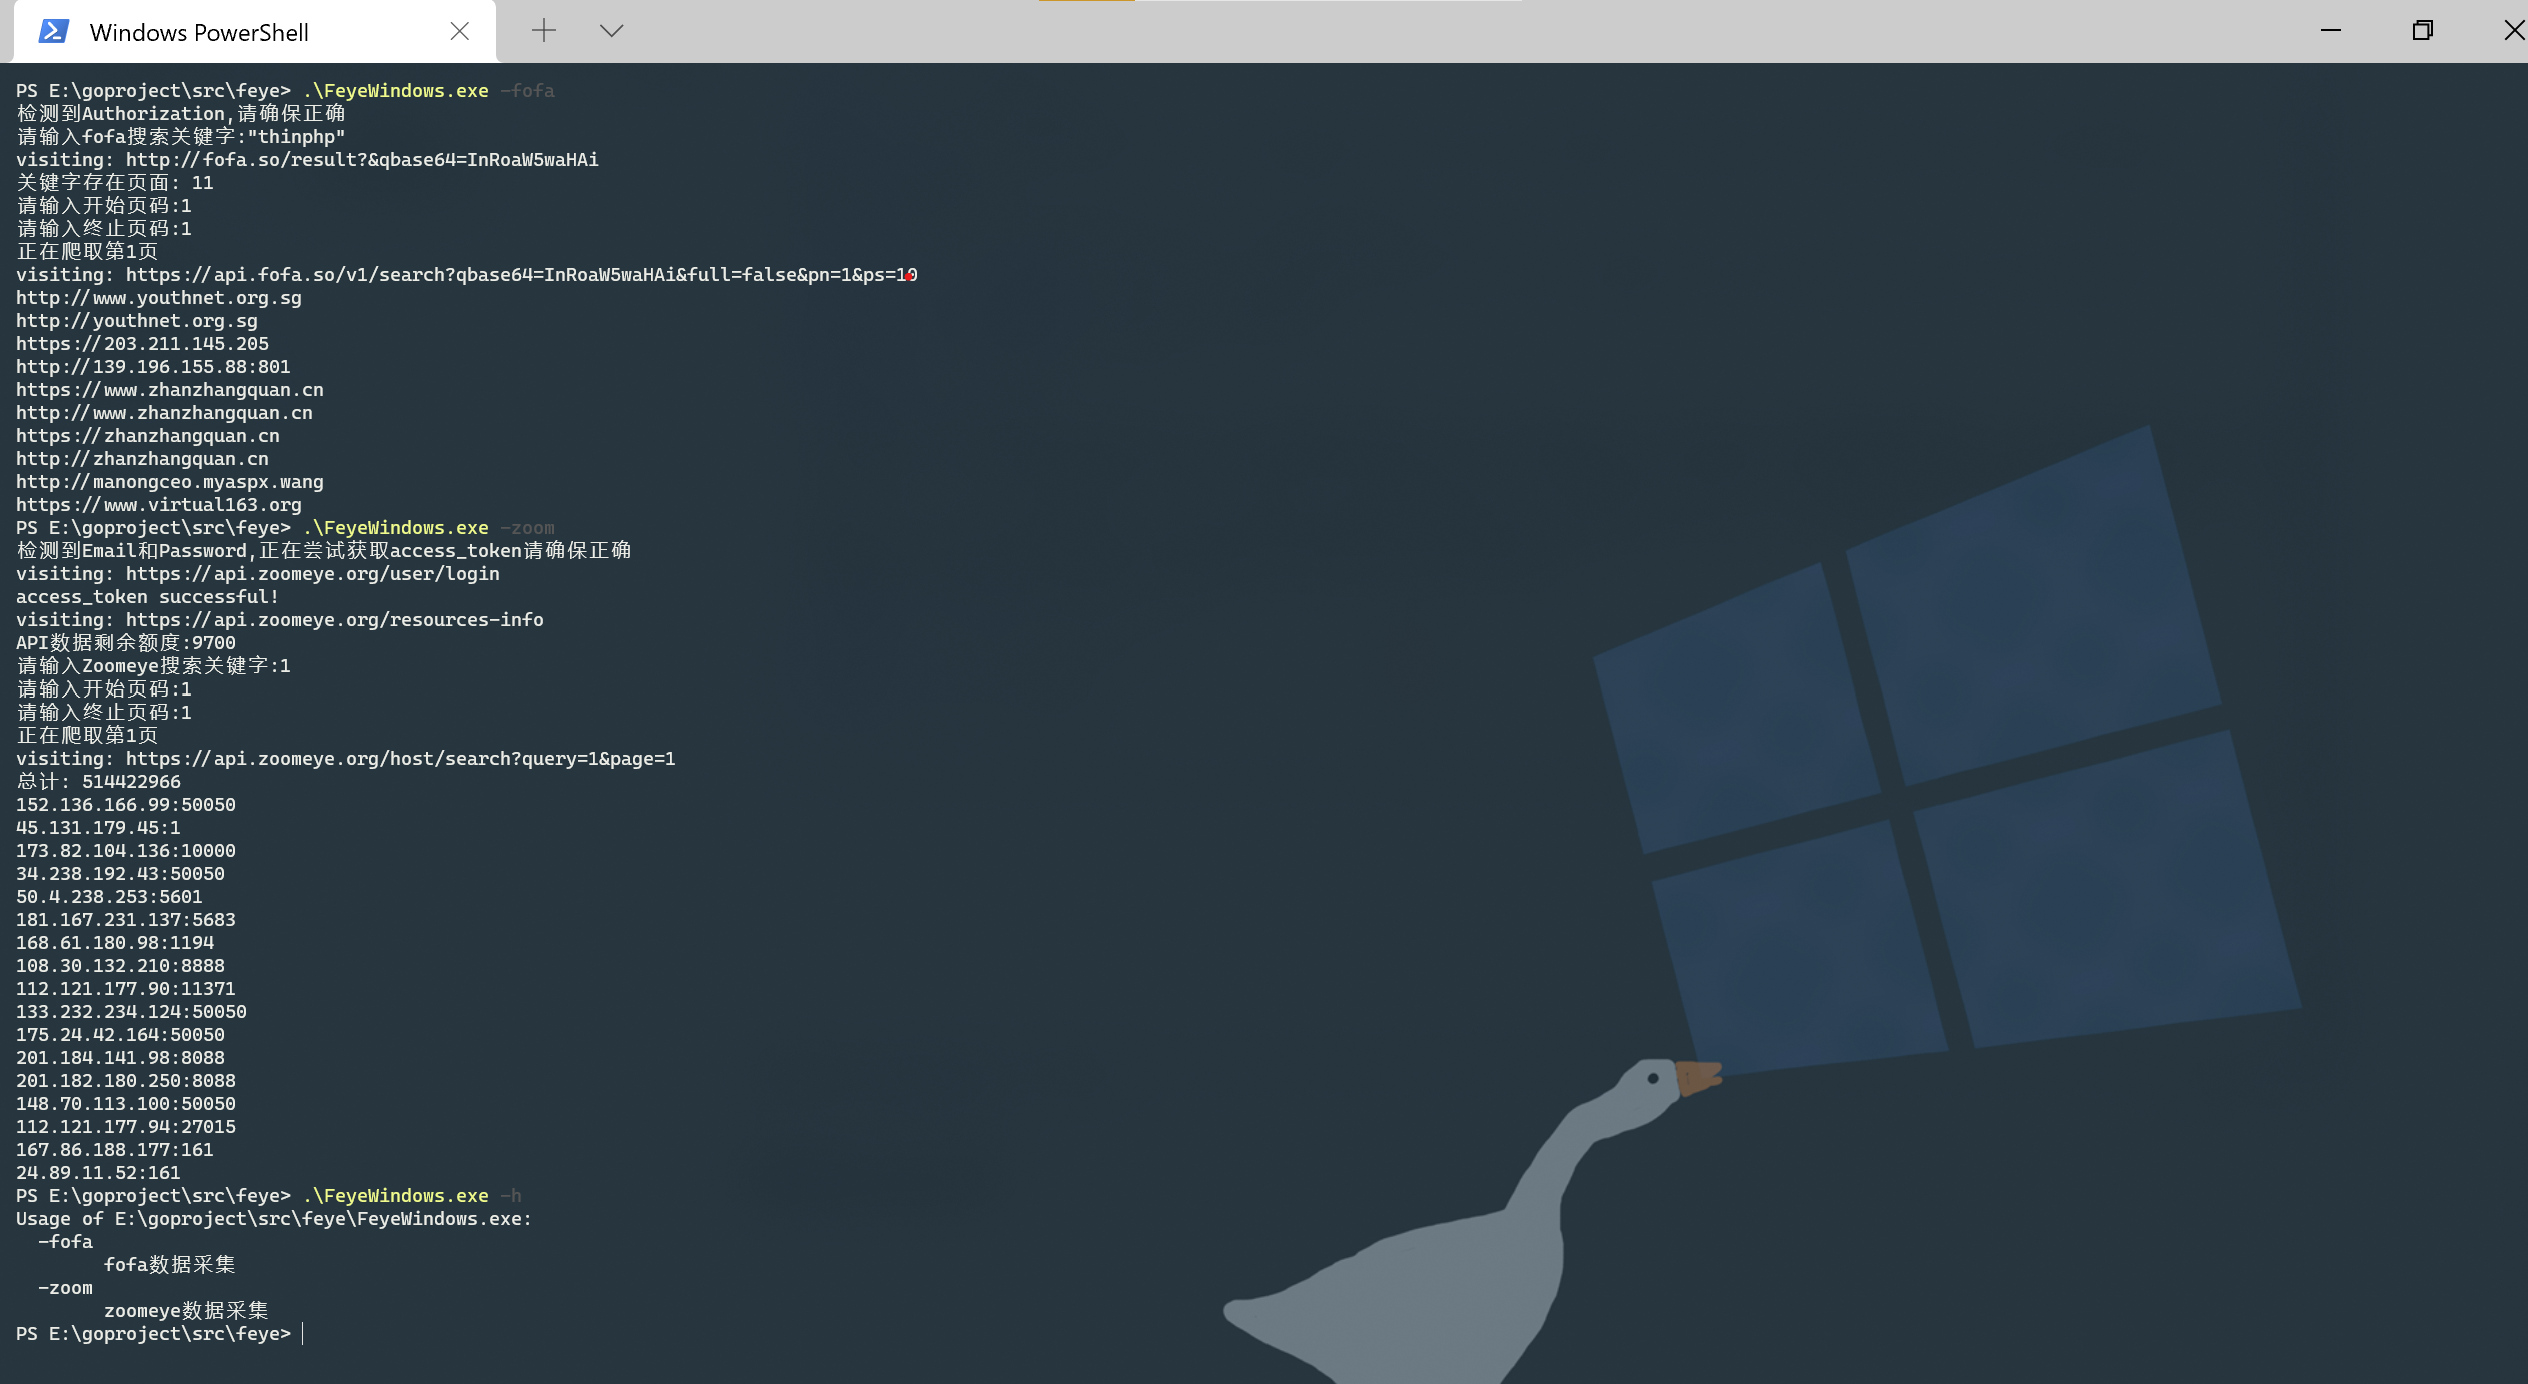Click https://www.zhanzhangquan.cn result
The height and width of the screenshot is (1384, 2528).
(170, 390)
